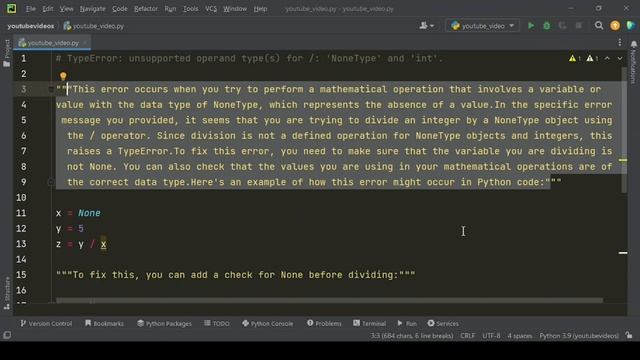This screenshot has width=640, height=360.
Task: Click the second weak warning indicator
Action: pyautogui.click(x=592, y=58)
